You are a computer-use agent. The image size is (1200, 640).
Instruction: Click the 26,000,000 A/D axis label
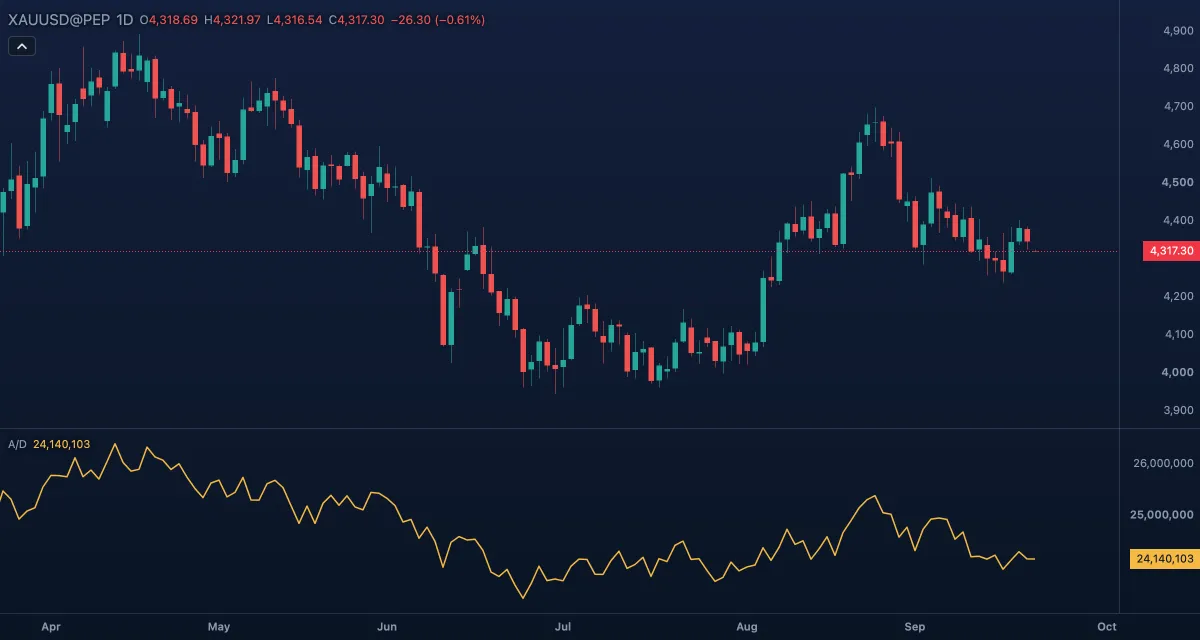(1164, 463)
